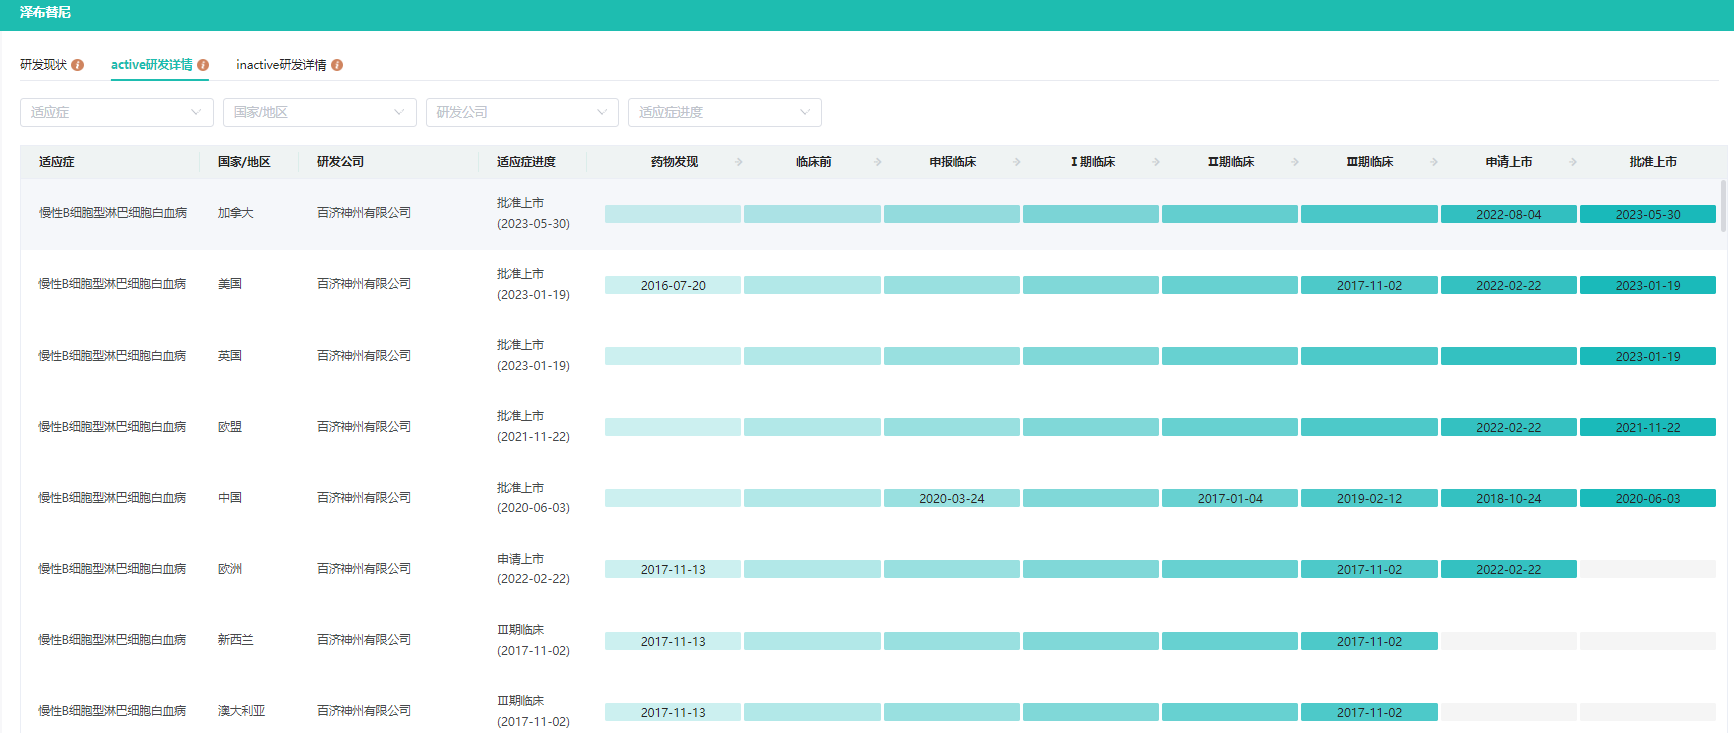Click the table's vertical scrollbar
Screen dimensions: 1734x733
point(1723,206)
